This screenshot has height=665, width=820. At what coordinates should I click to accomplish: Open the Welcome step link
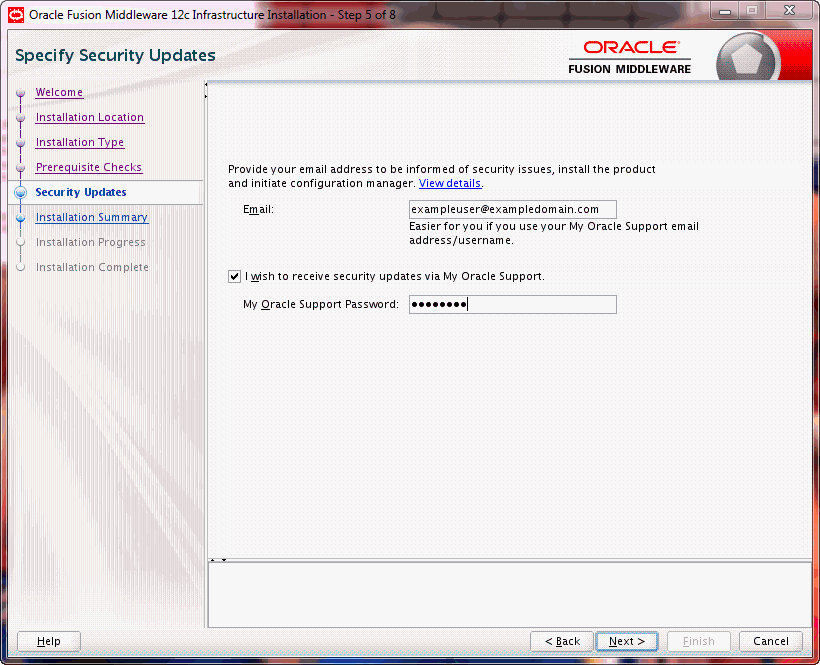tap(59, 92)
